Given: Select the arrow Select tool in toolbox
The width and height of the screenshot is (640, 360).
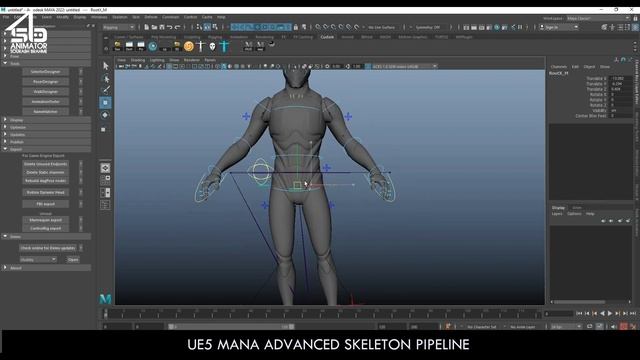Looking at the screenshot, I should click(x=105, y=65).
